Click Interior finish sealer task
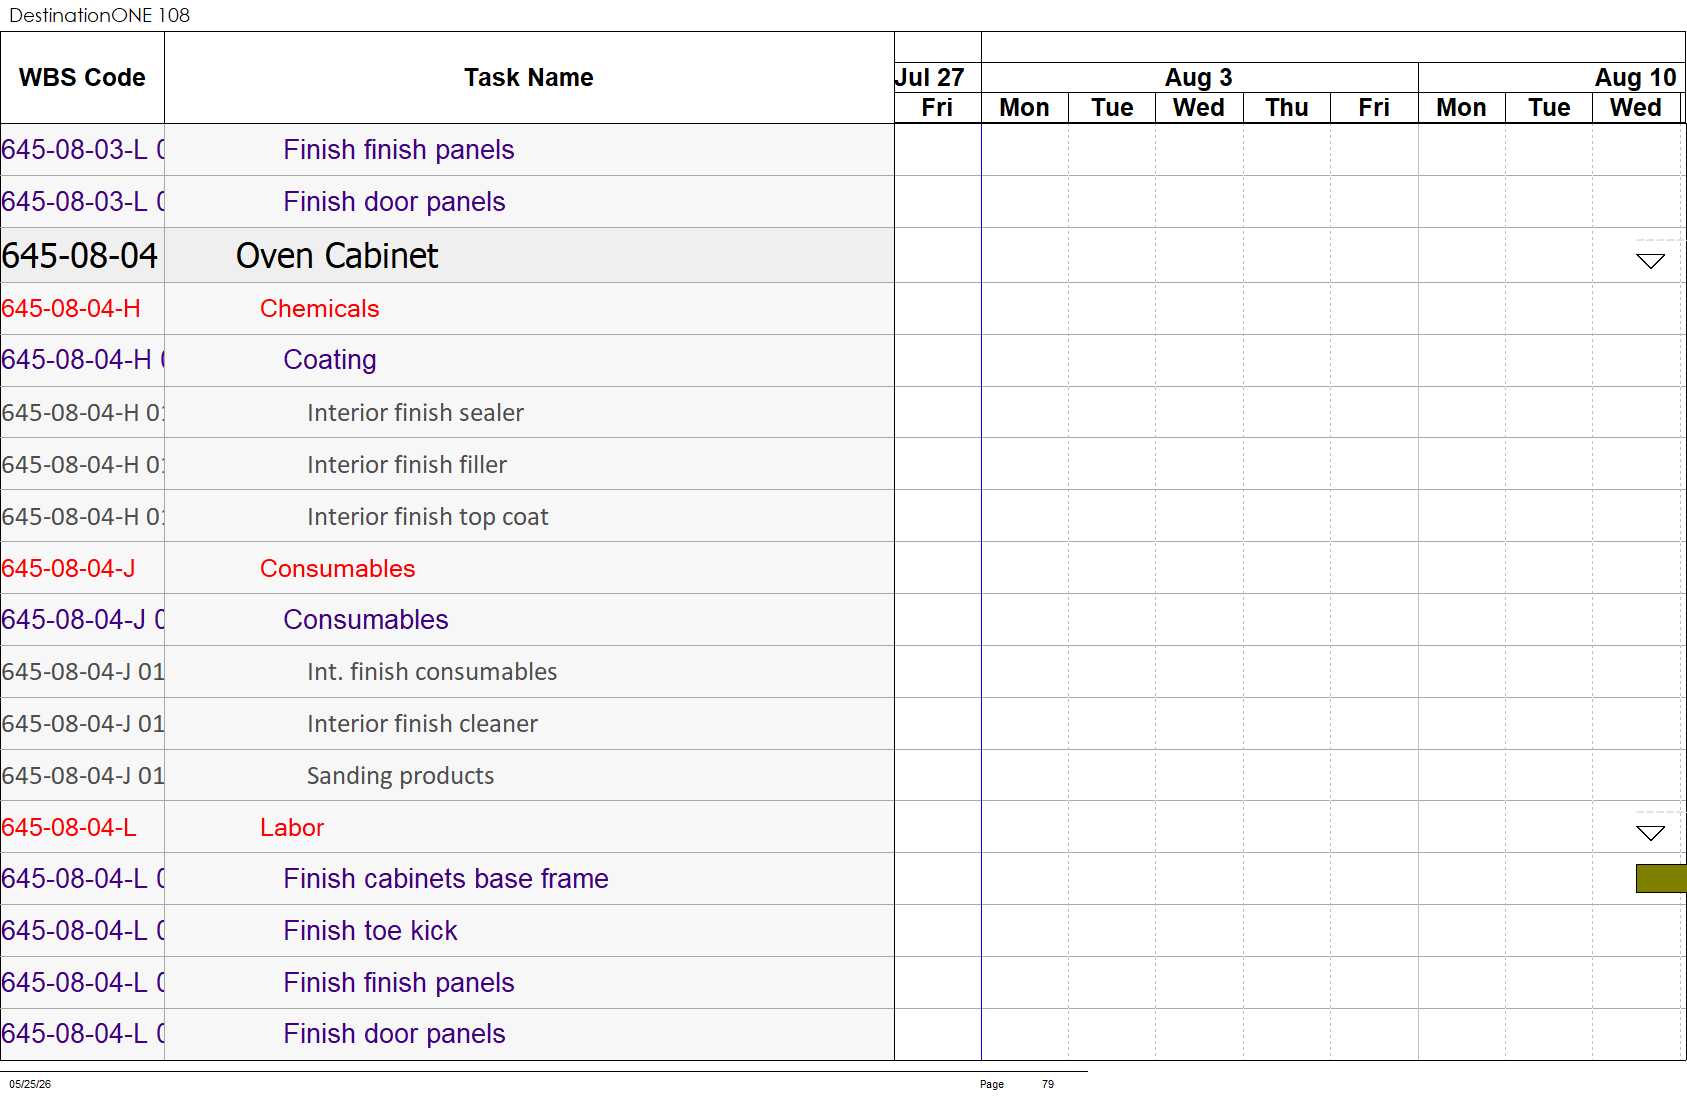Image resolution: width=1687 pixels, height=1097 pixels. [x=415, y=412]
